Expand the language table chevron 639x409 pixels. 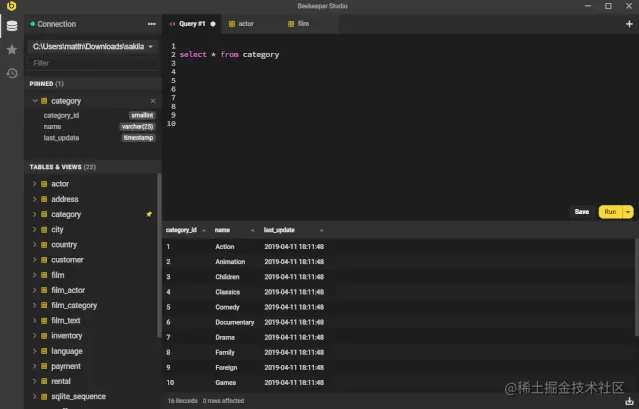tap(35, 351)
